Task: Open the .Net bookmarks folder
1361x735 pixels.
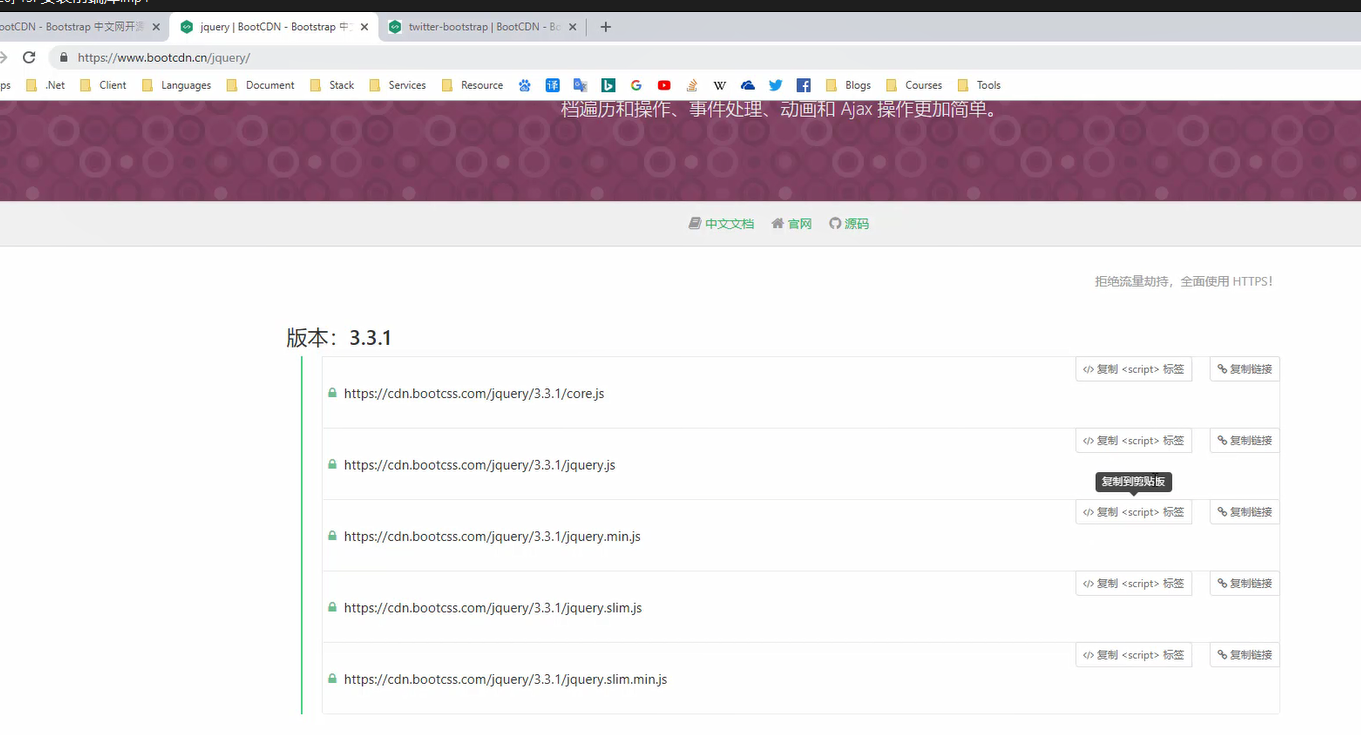Action: pos(46,85)
